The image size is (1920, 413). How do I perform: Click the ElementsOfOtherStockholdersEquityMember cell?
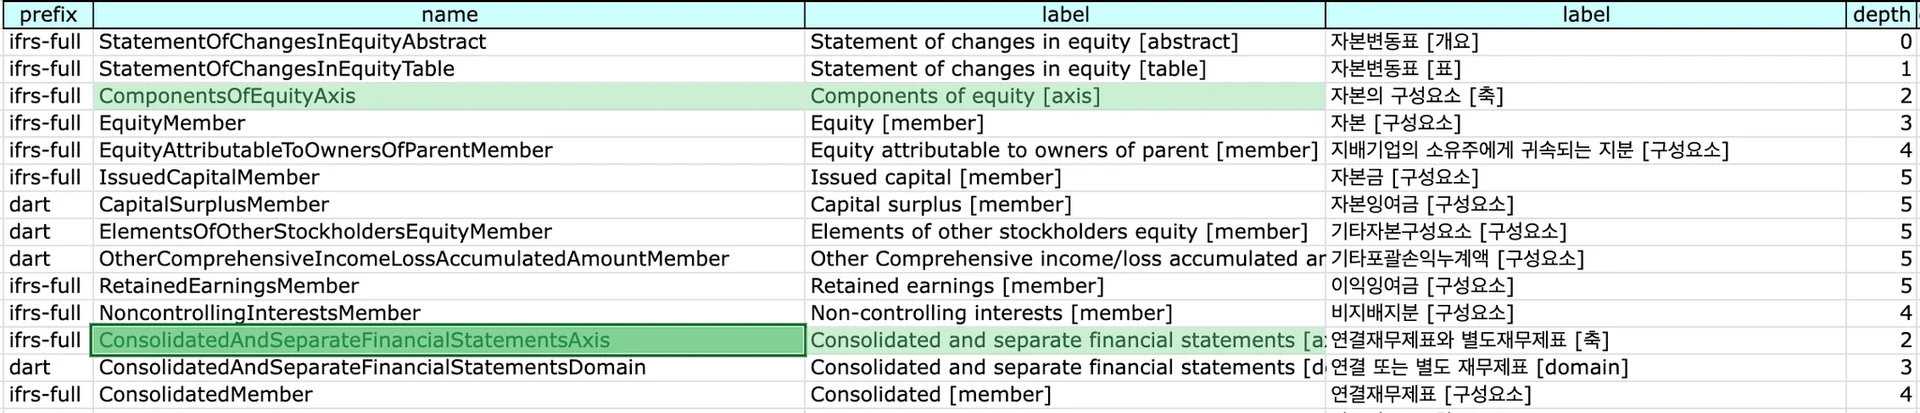[325, 231]
